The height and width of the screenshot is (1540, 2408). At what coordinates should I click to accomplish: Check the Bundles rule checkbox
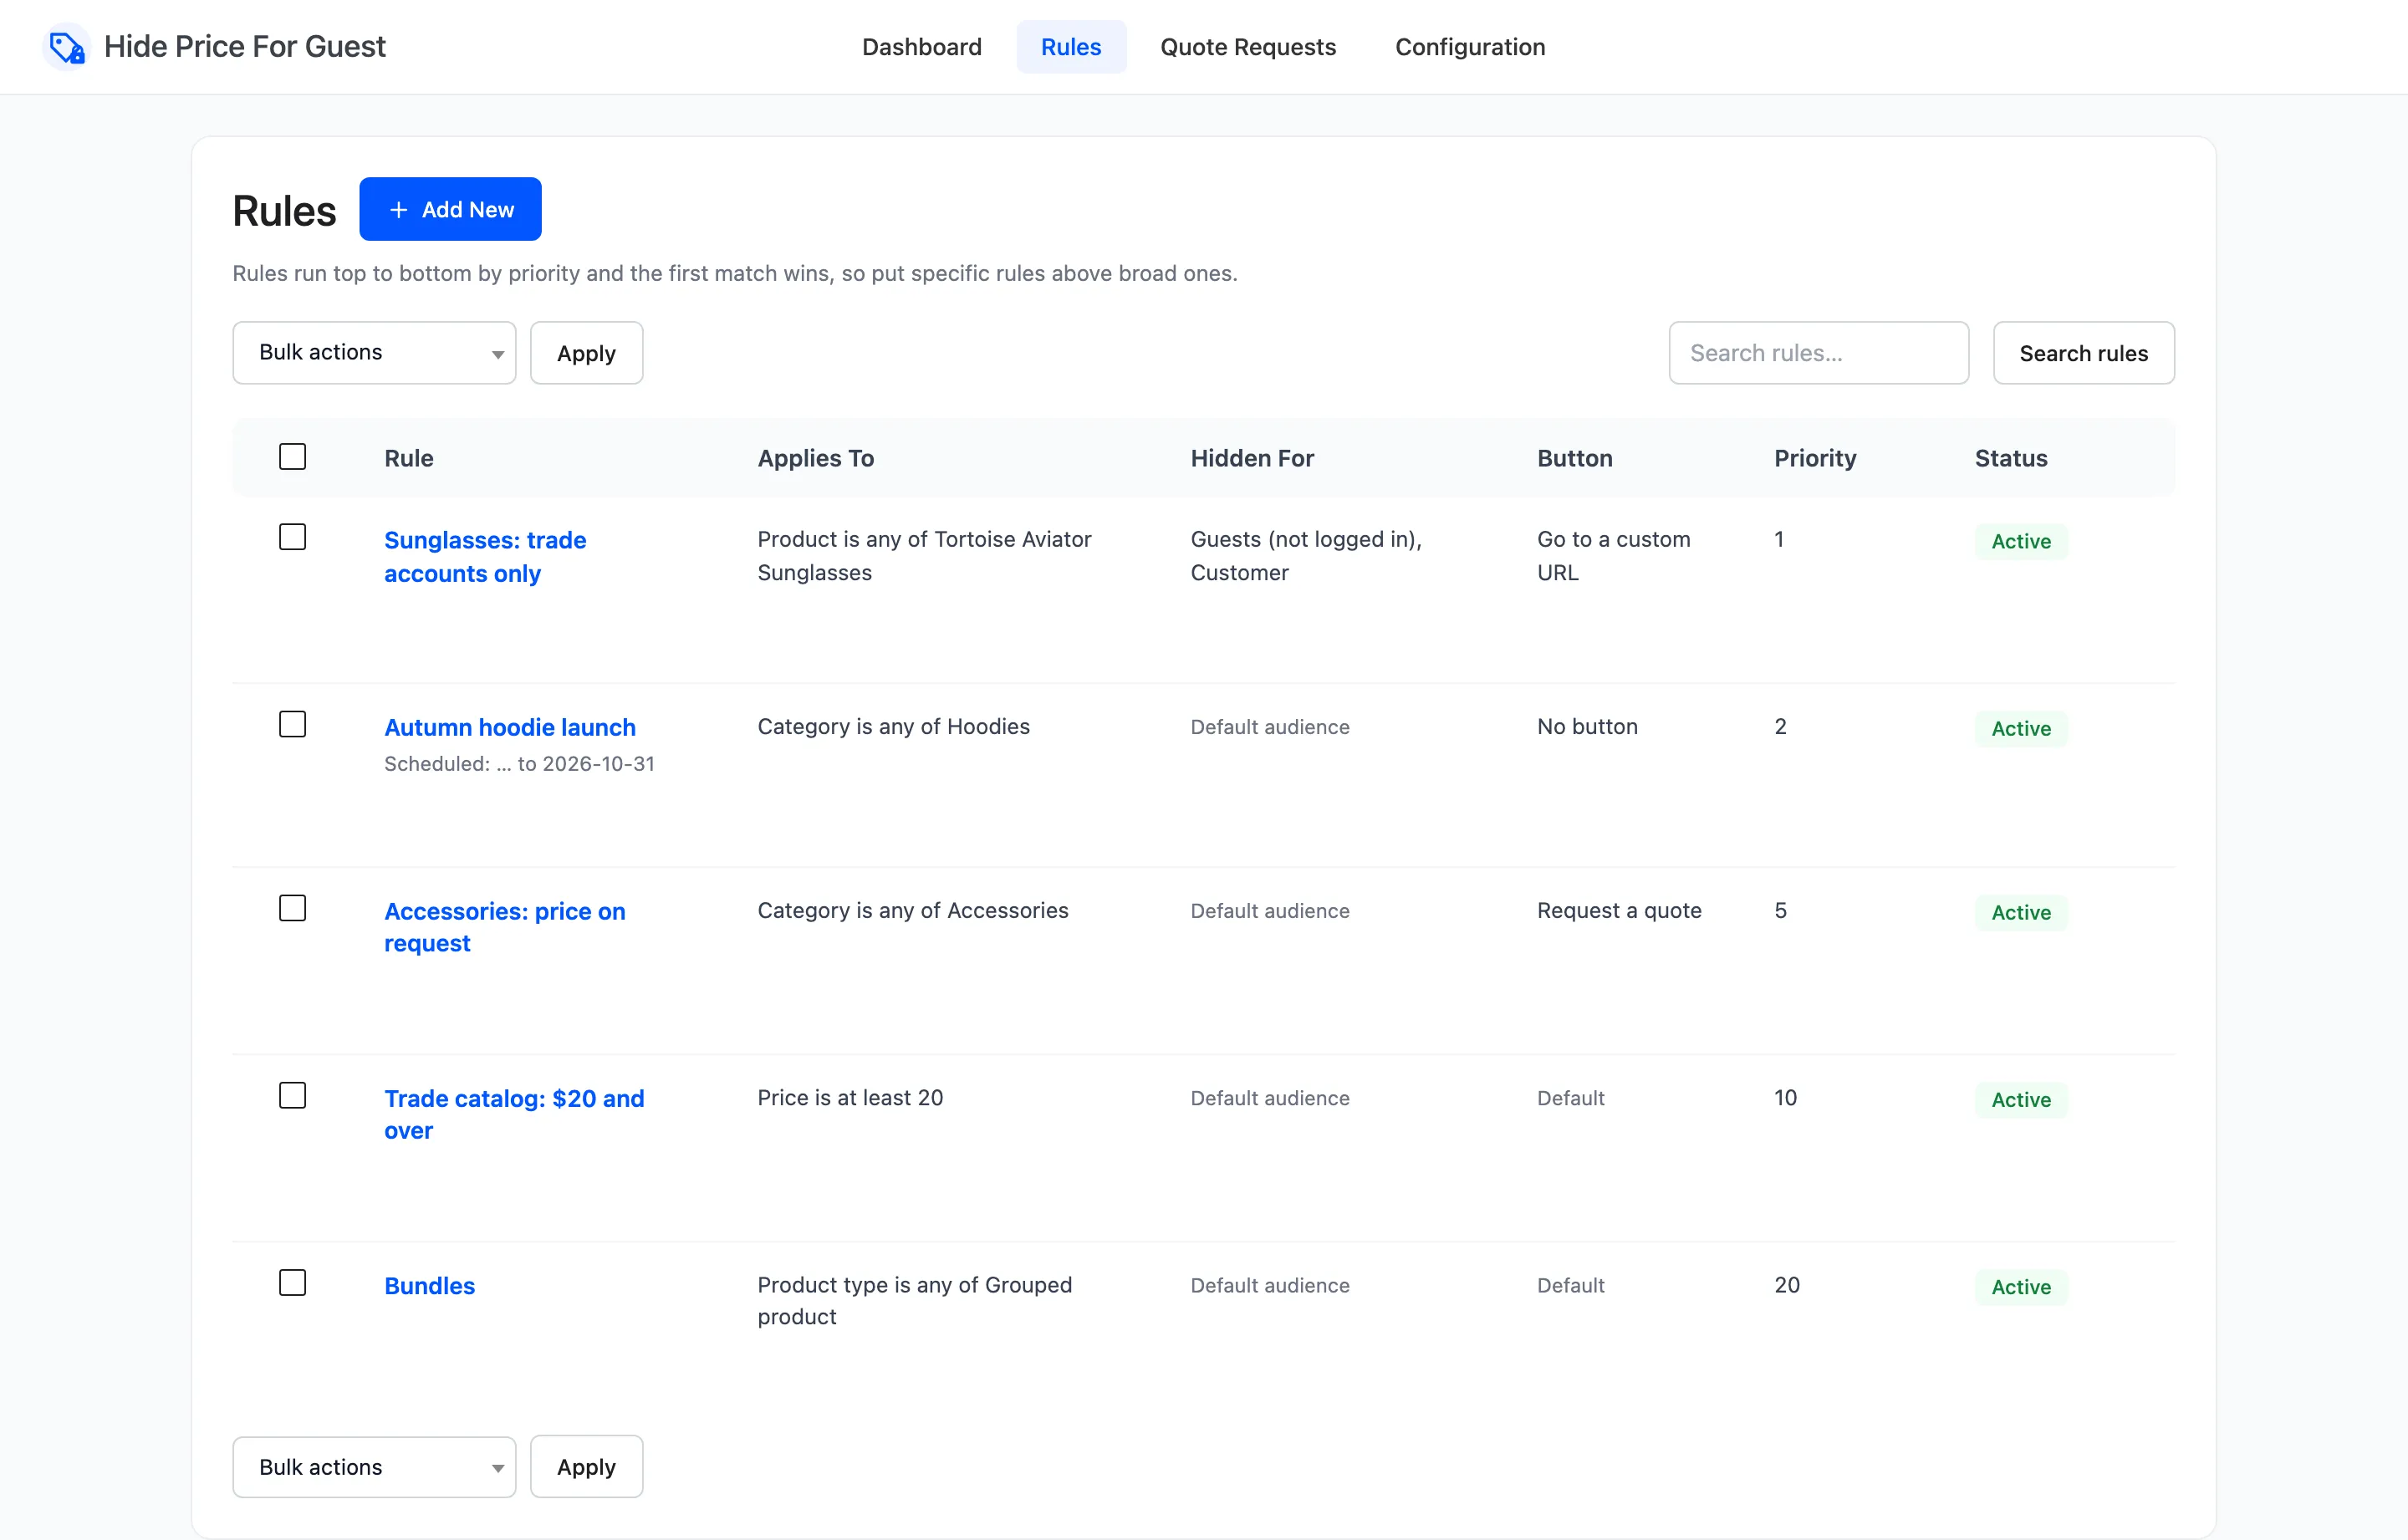tap(292, 1282)
